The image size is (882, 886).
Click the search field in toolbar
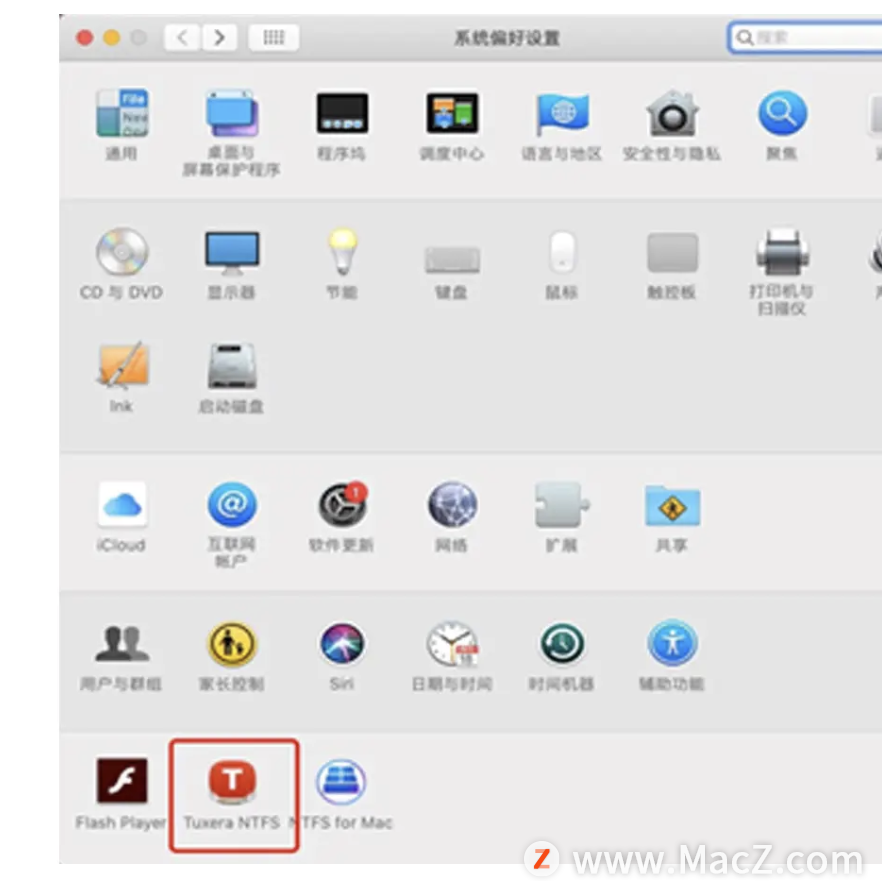point(806,37)
